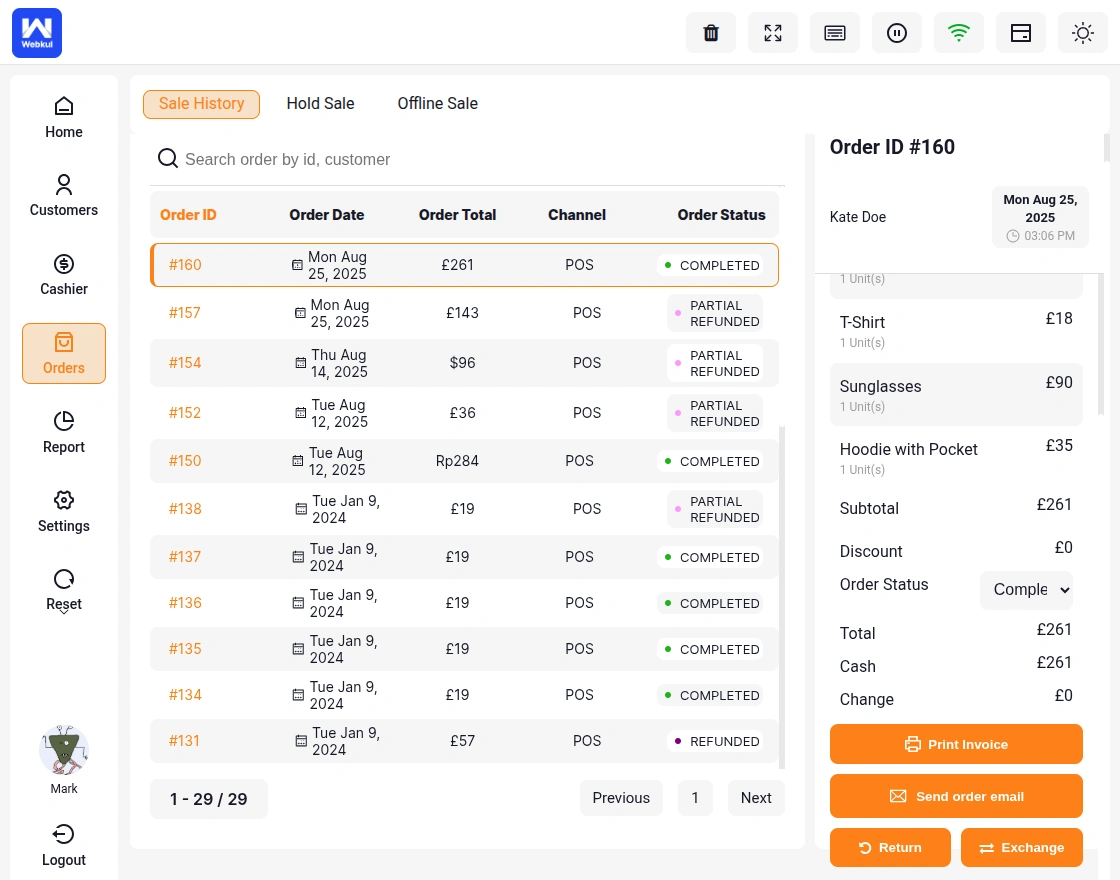The image size is (1120, 880).
Task: Switch to the Hold Sale tab
Action: coord(320,104)
